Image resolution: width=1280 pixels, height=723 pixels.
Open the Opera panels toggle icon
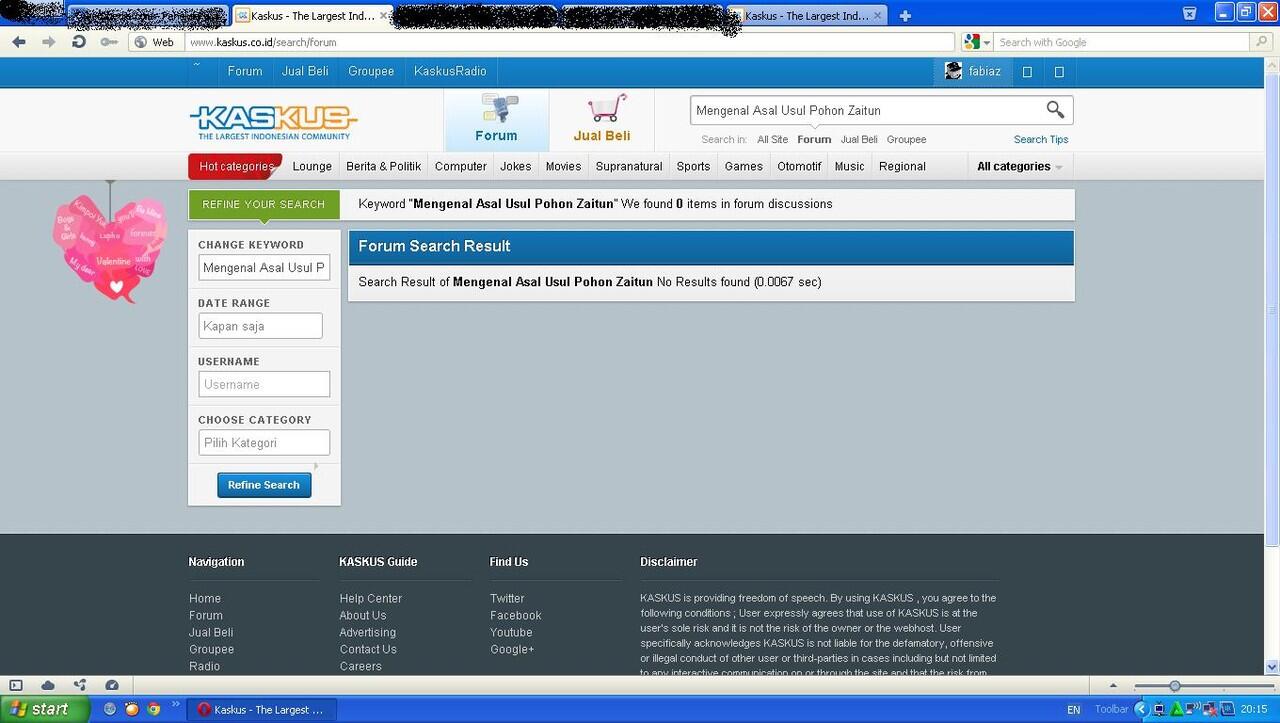point(16,685)
